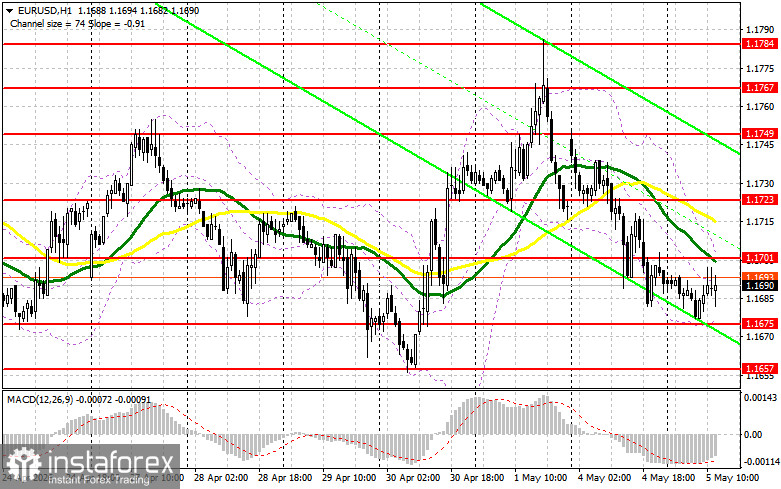Select the 1 May 10:00 time marker
Image resolution: width=781 pixels, height=489 pixels.
coord(540,478)
